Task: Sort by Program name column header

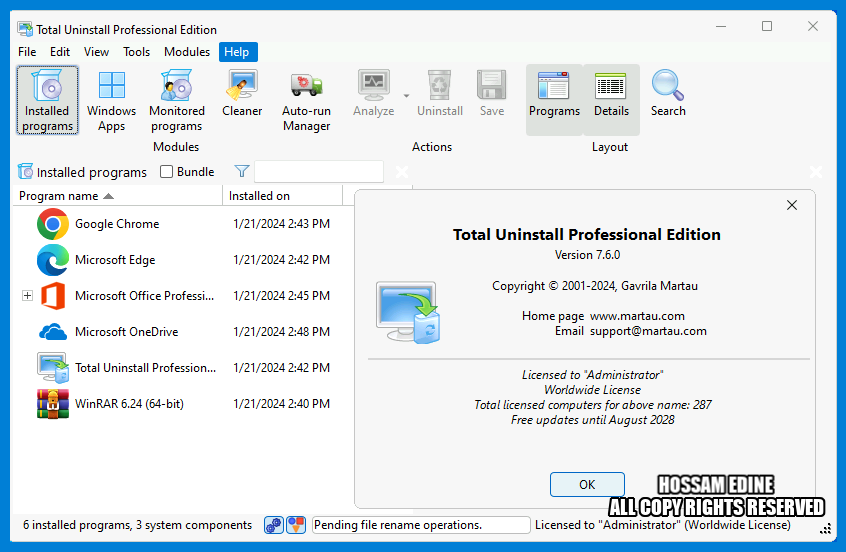Action: 118,196
